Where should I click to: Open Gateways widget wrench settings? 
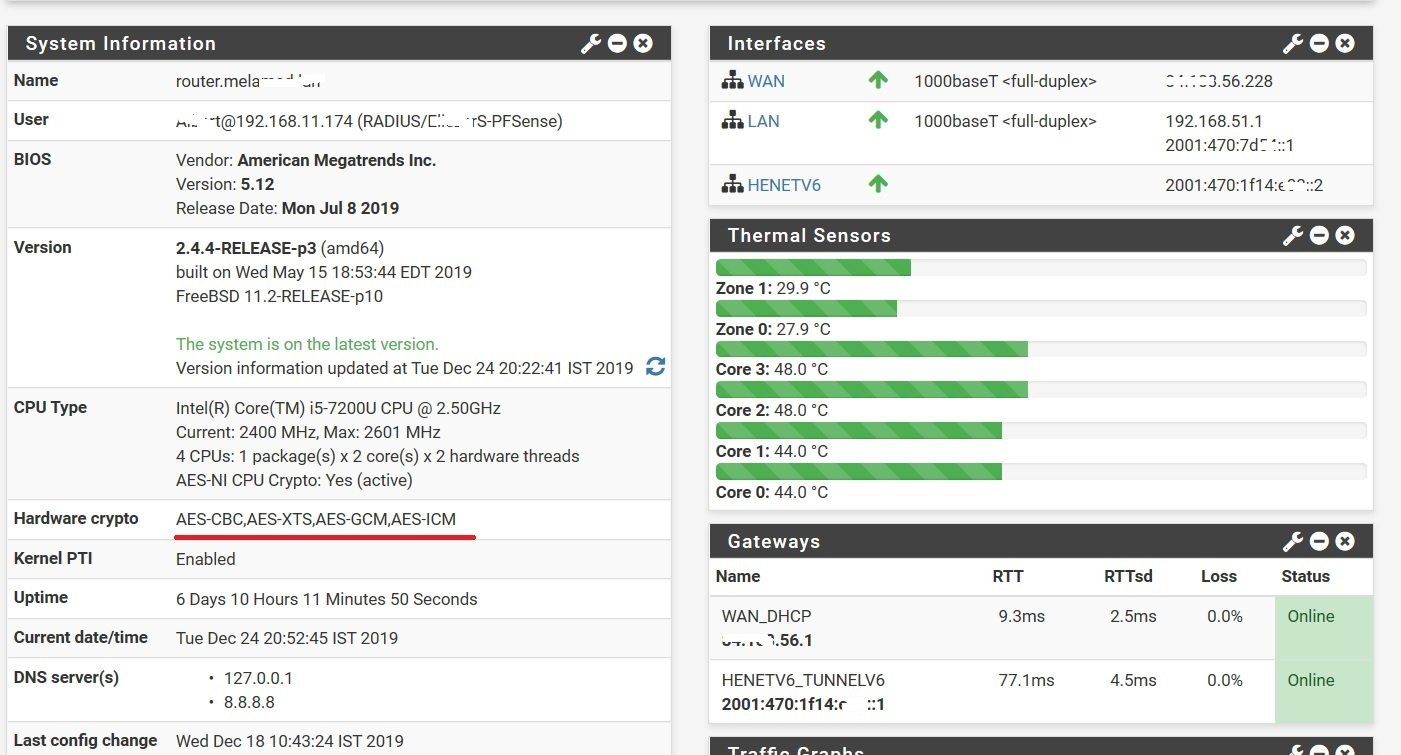pos(1293,541)
